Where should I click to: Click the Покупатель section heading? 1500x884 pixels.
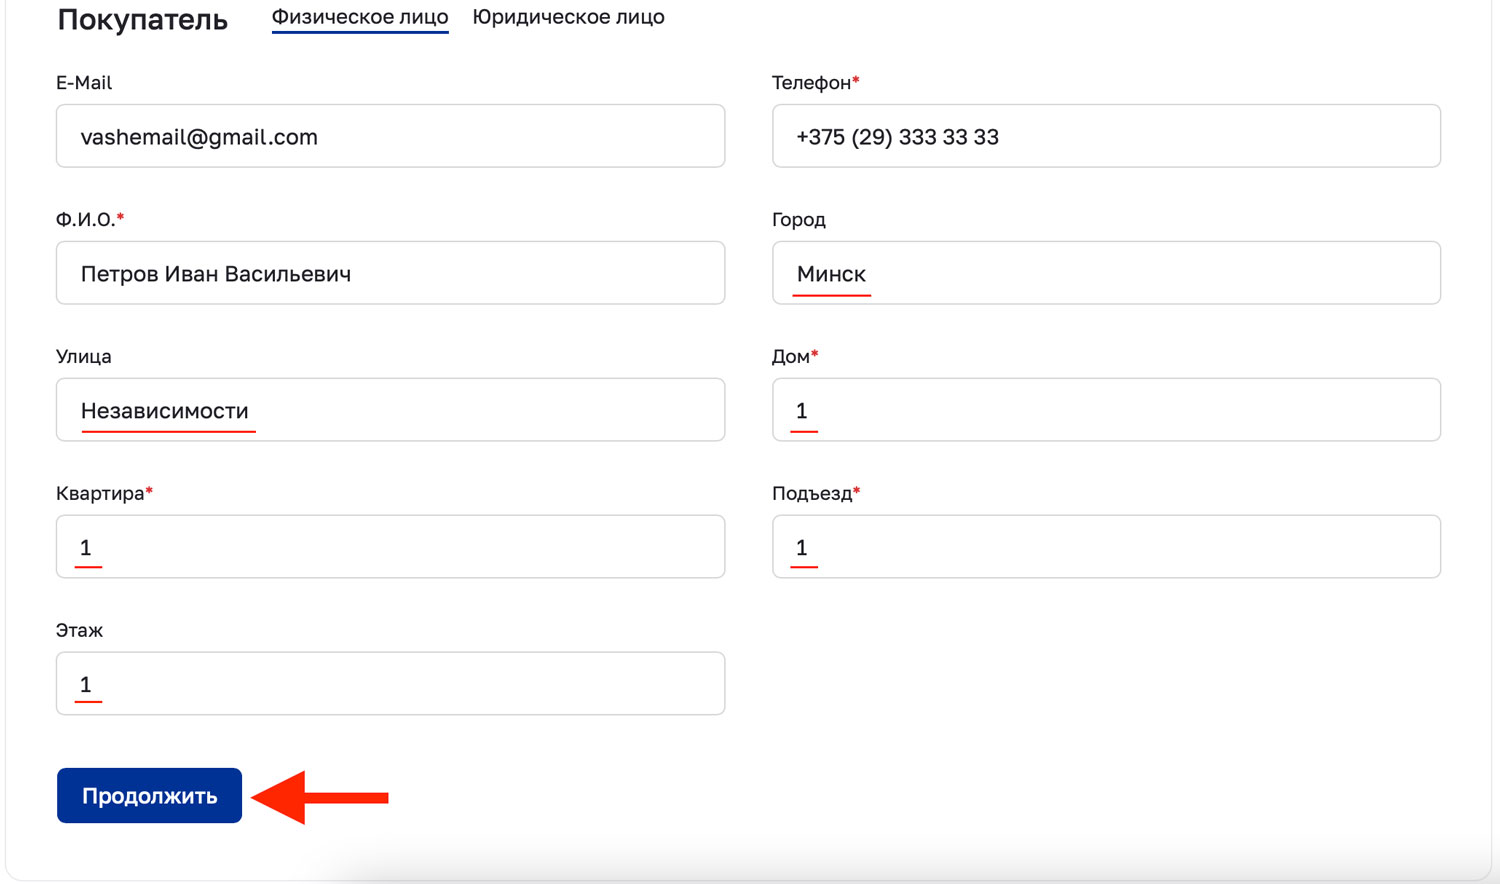click(143, 20)
